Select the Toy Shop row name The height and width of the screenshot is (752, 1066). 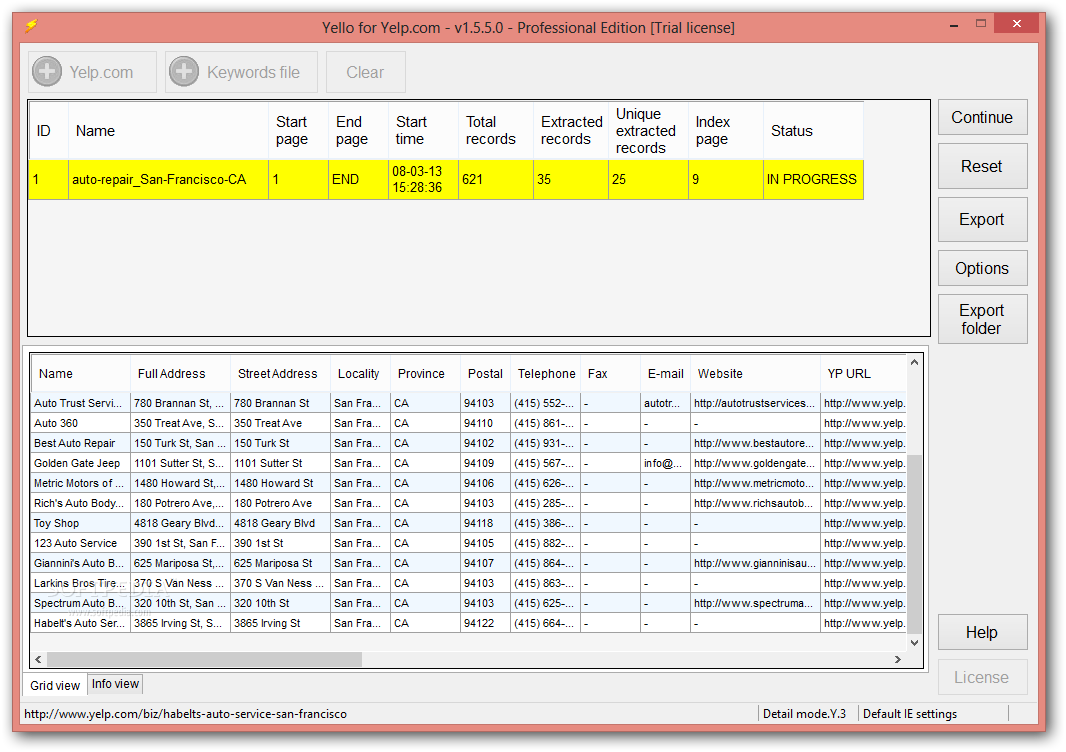(80, 524)
